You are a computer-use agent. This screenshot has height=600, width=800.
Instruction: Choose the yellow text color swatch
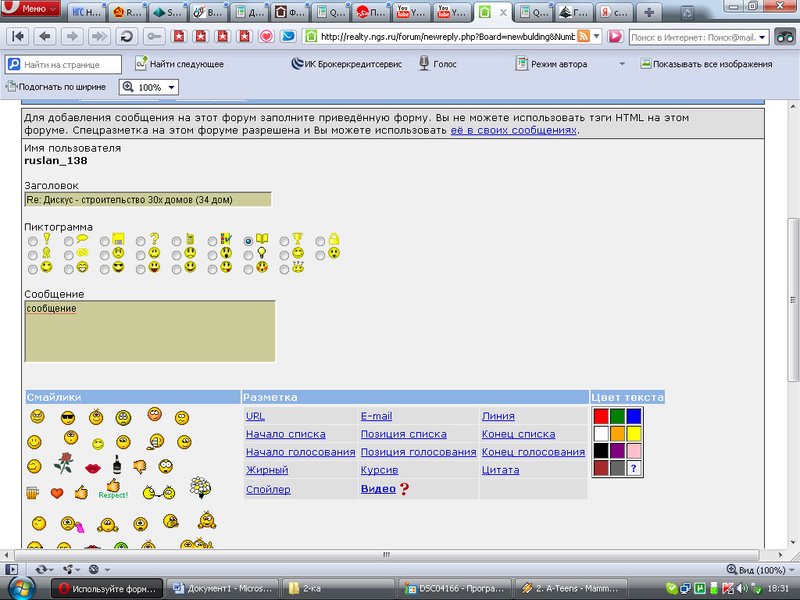point(634,434)
